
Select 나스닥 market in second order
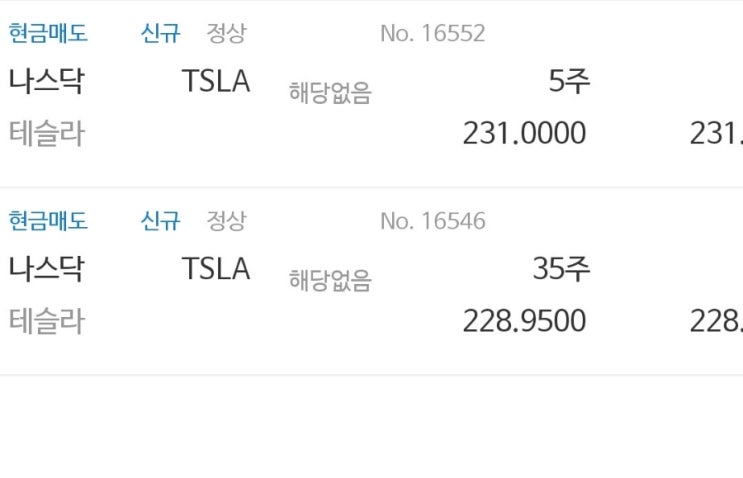pyautogui.click(x=46, y=269)
